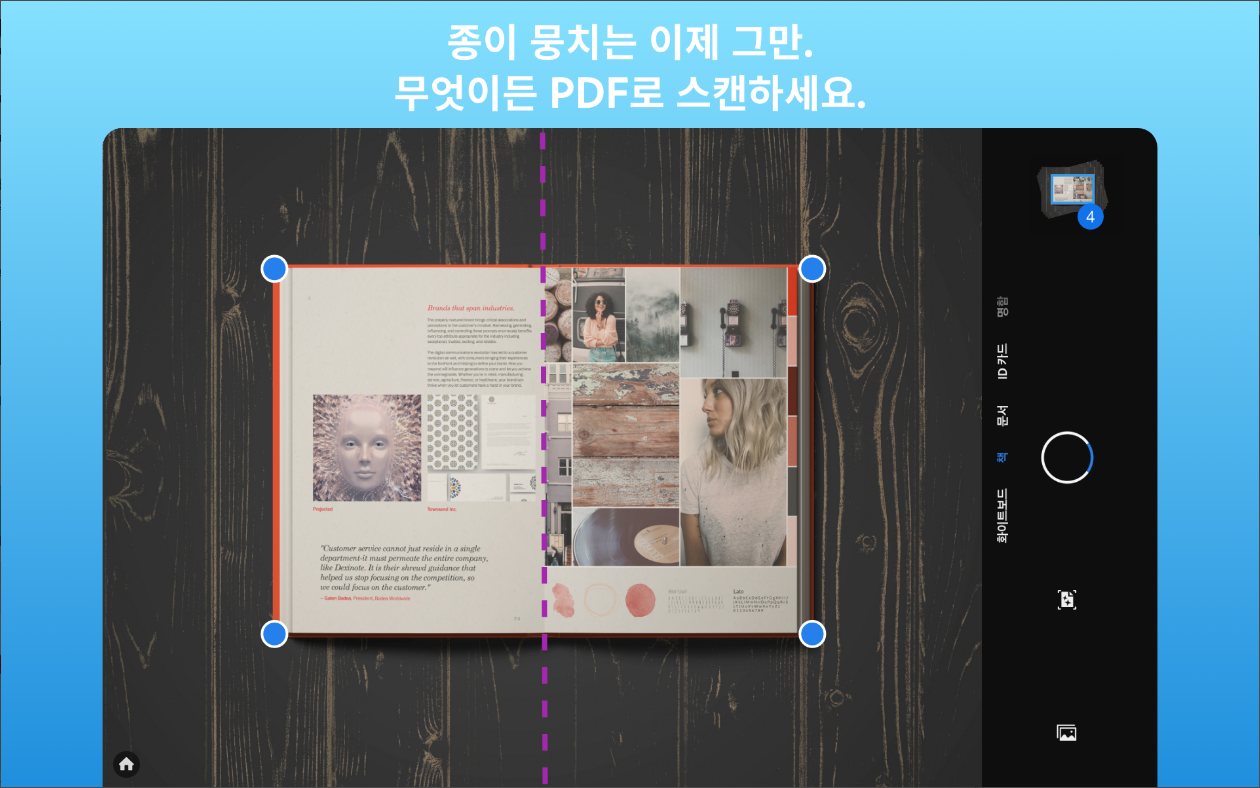This screenshot has width=1260, height=788.
Task: Click the purple dashed book spine divider
Action: (x=543, y=450)
